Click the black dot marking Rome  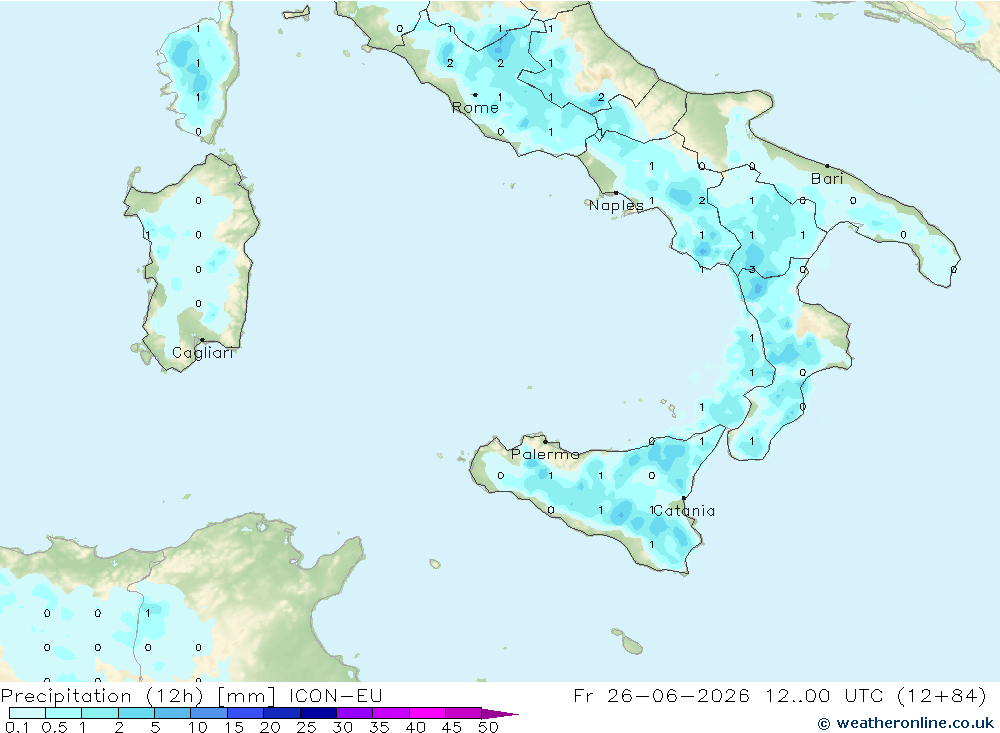475,95
